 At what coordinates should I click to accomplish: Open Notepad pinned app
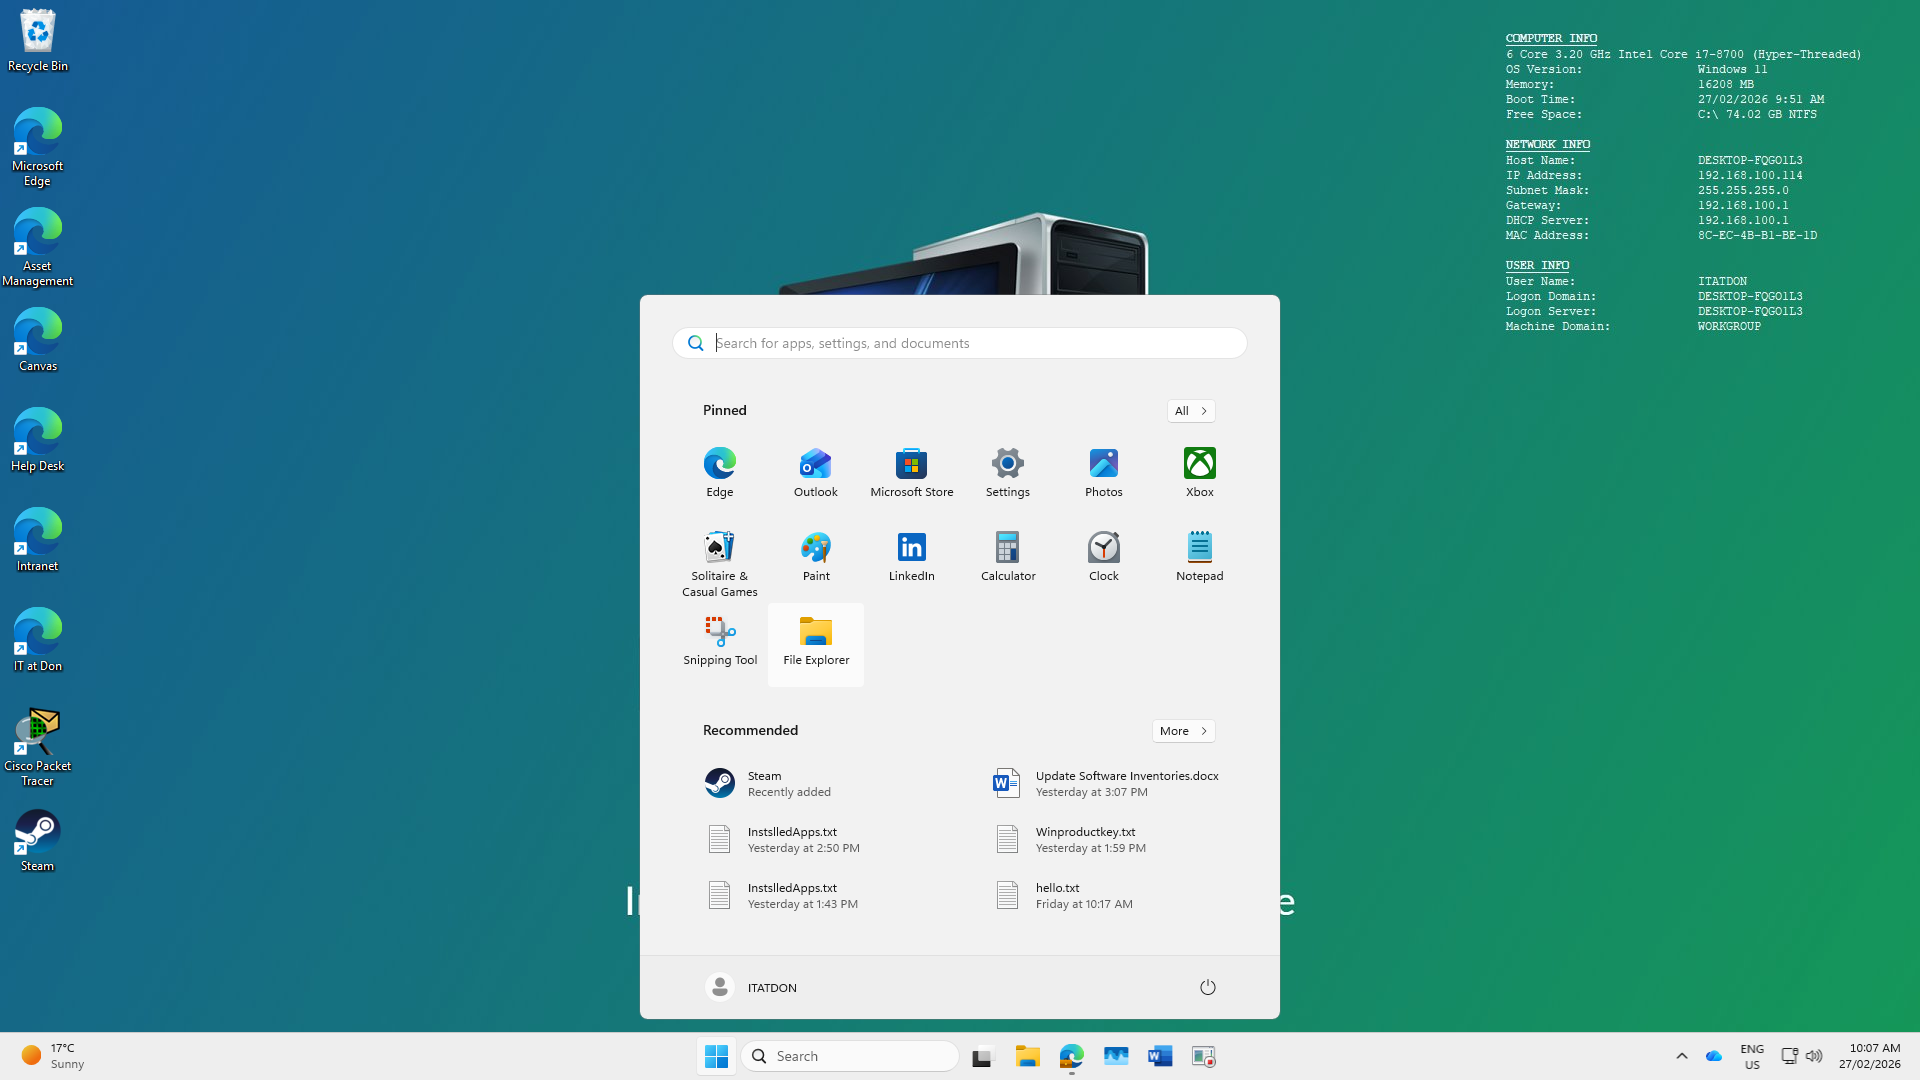1199,556
